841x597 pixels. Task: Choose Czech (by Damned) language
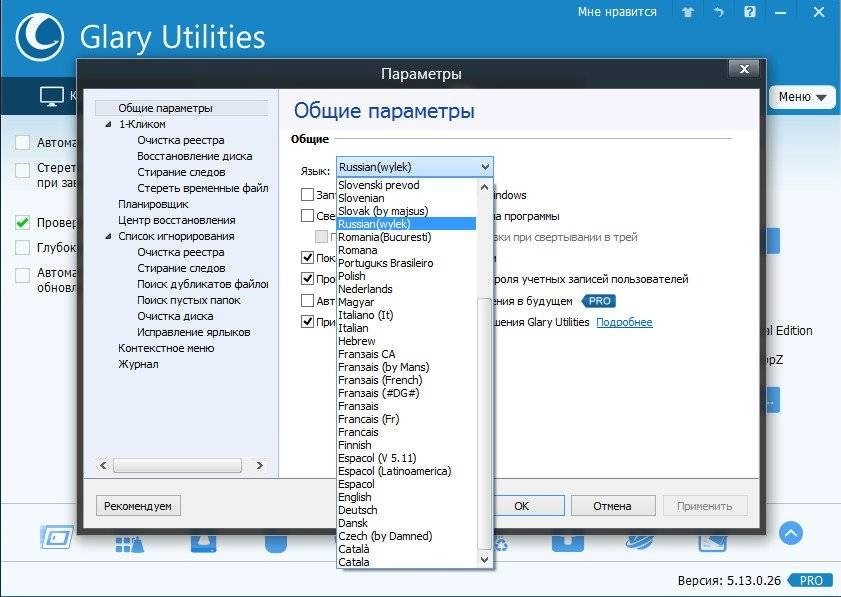407,536
